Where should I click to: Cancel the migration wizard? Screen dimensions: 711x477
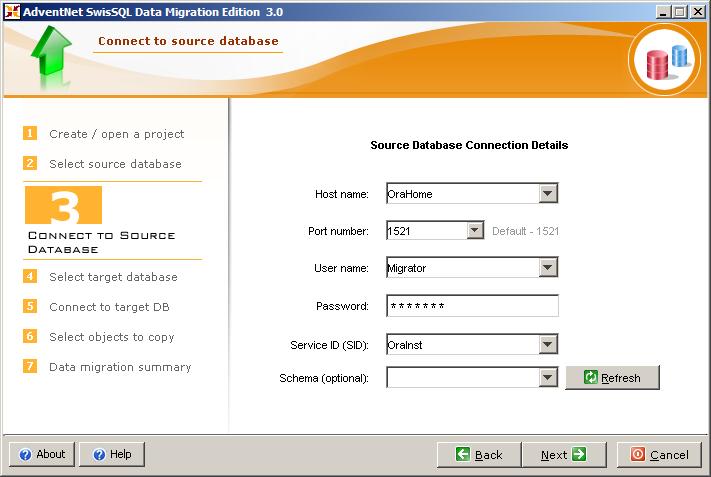point(659,454)
